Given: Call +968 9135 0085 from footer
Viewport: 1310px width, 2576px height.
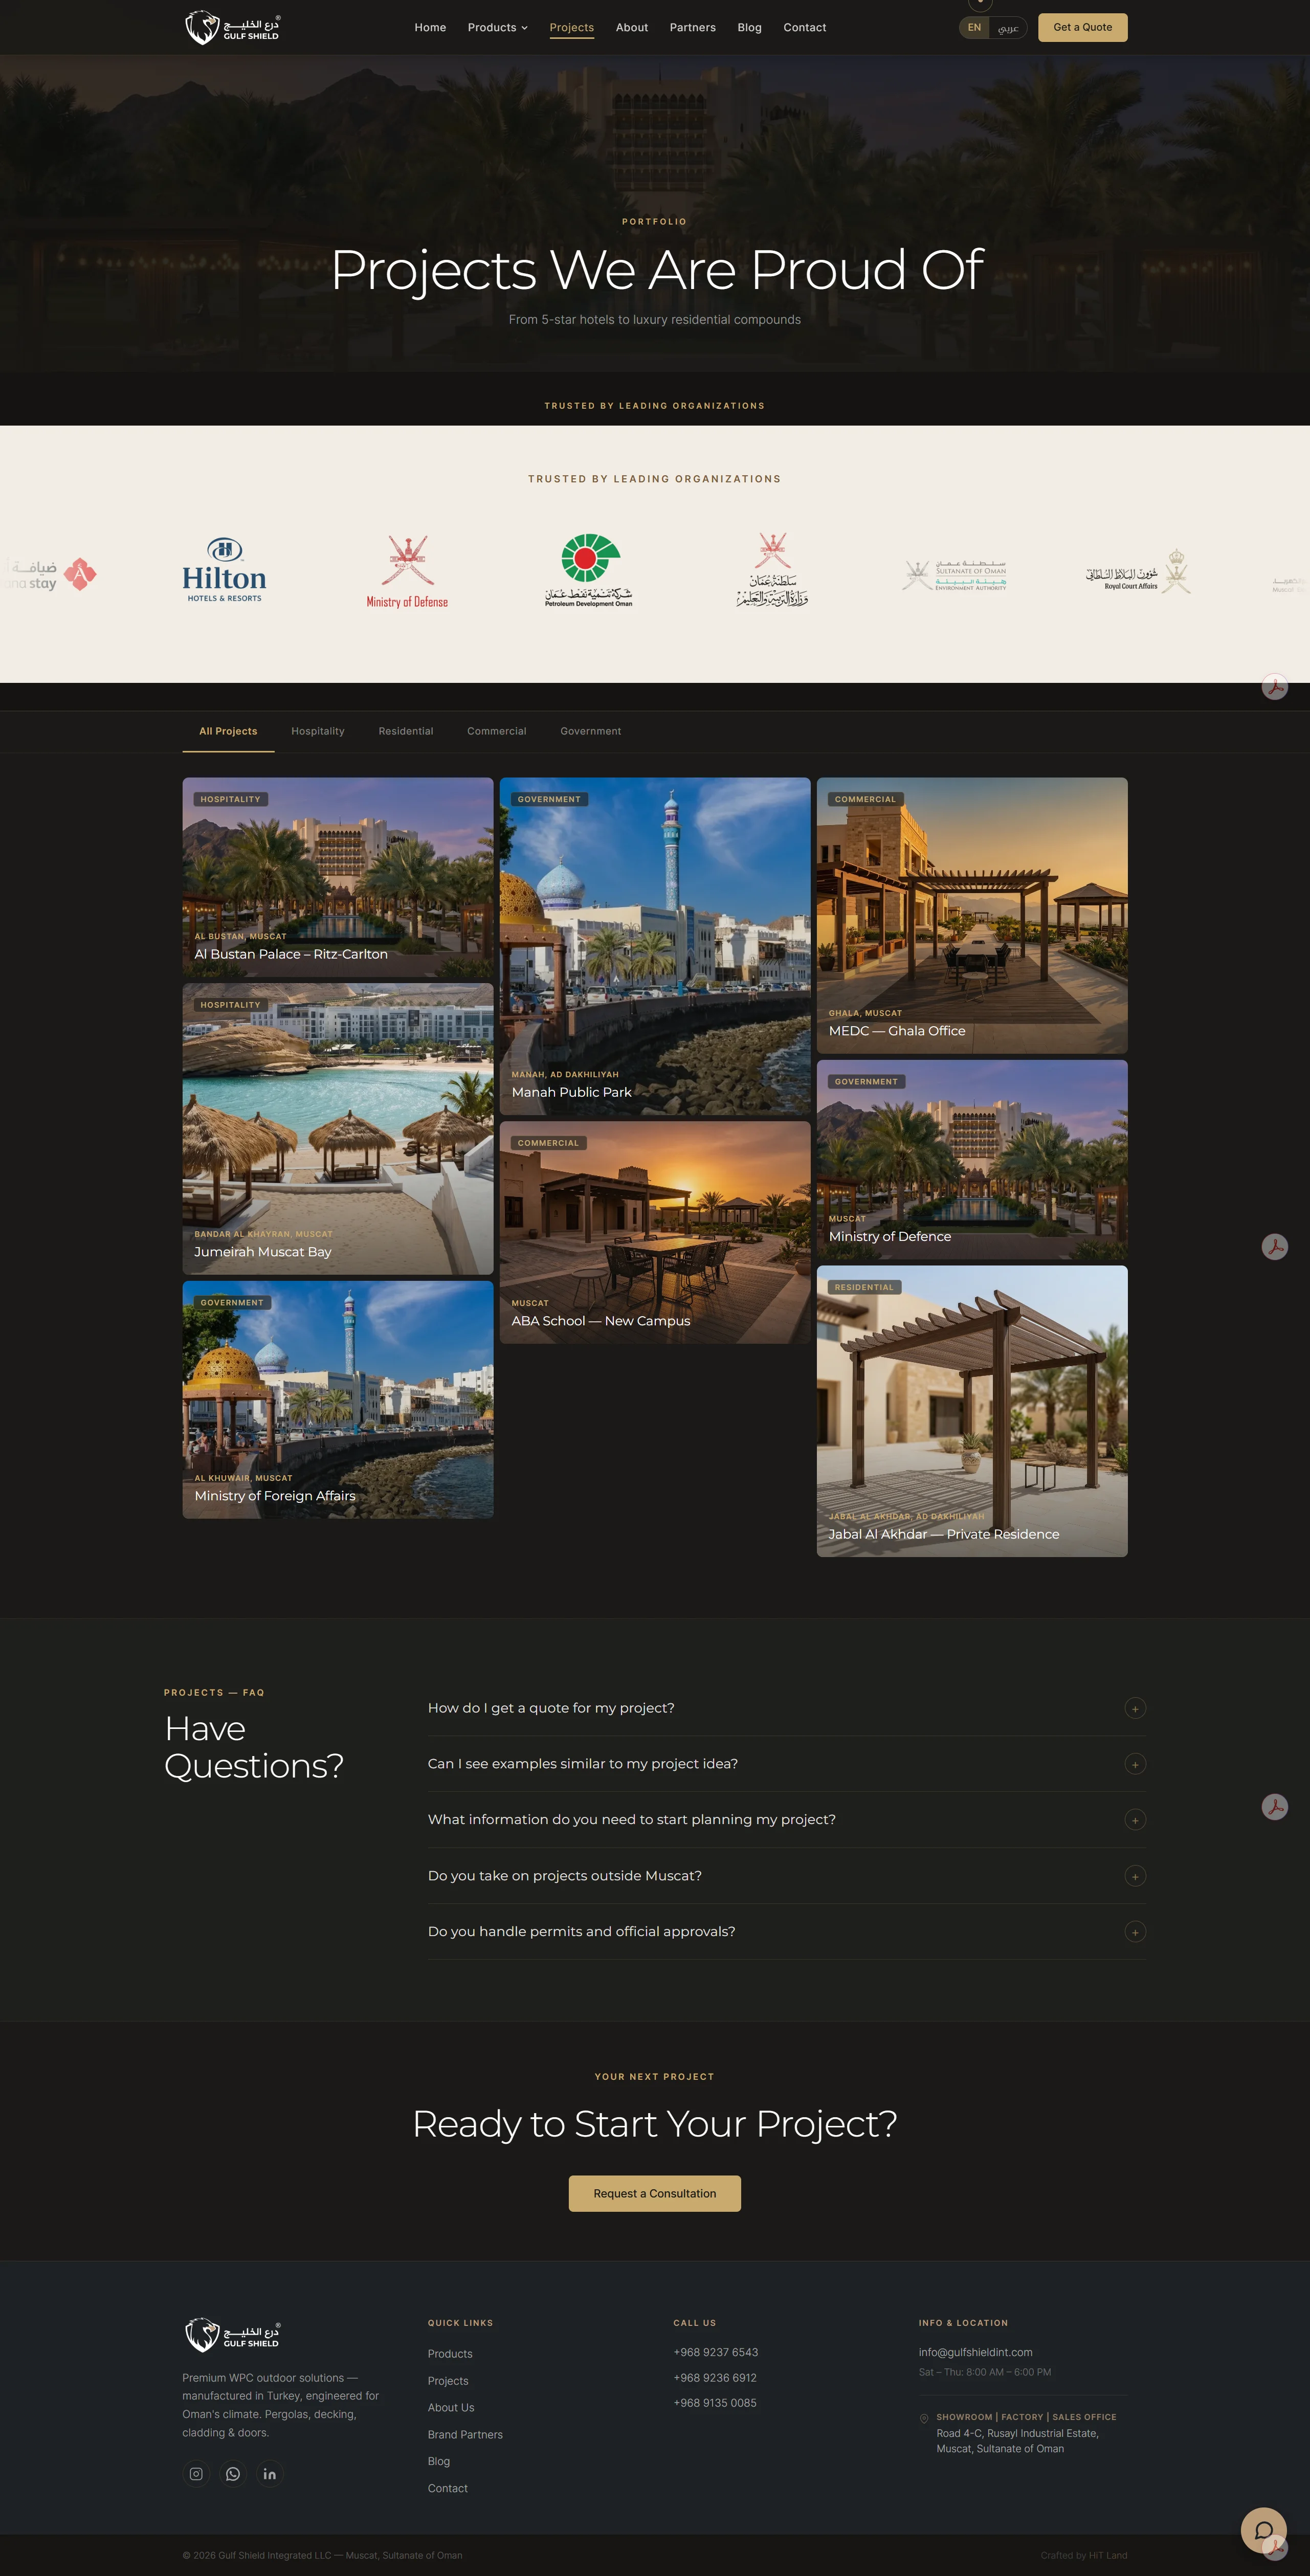Looking at the screenshot, I should coord(715,2402).
